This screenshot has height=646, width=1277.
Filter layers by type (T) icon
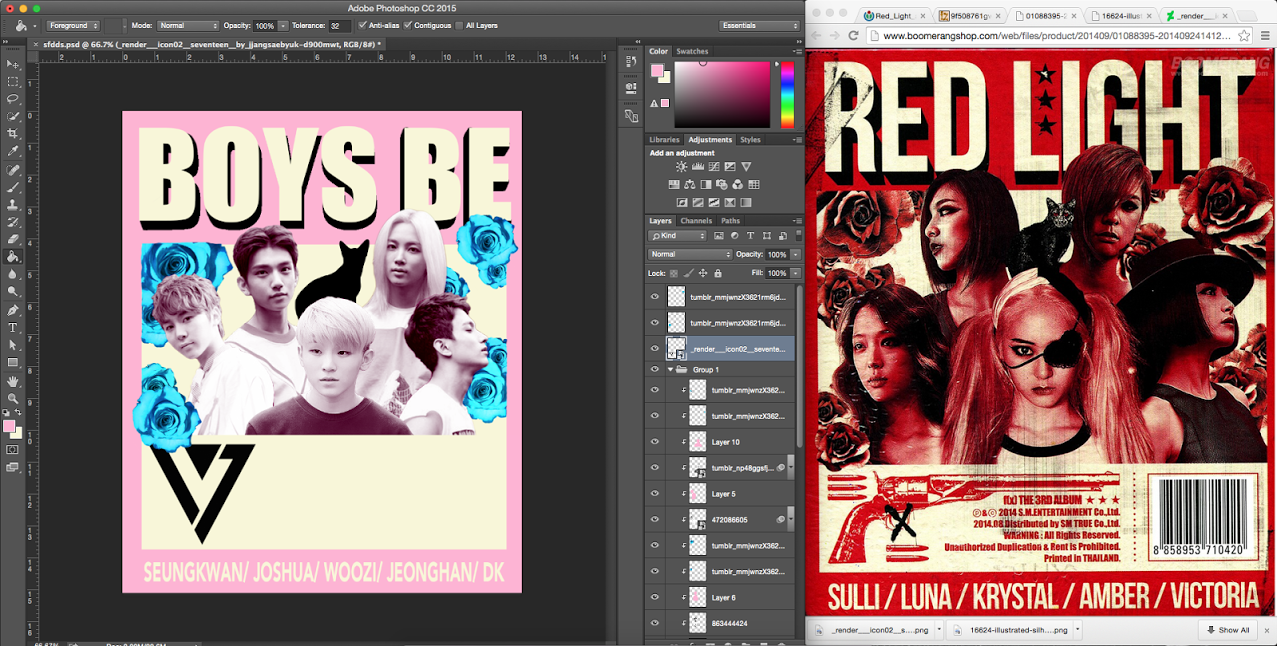pyautogui.click(x=750, y=236)
